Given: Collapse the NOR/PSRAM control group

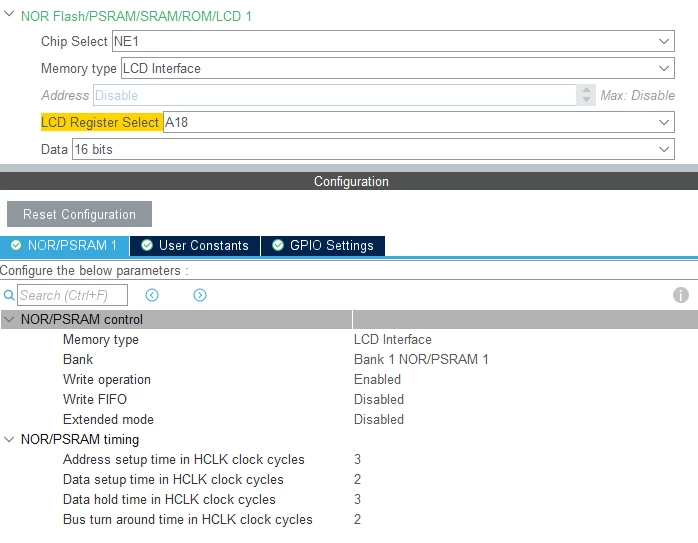Looking at the screenshot, I should coord(9,319).
